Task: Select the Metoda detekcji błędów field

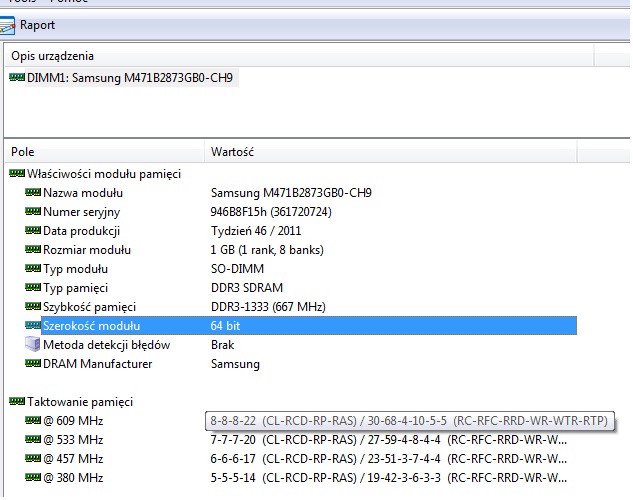Action: [107, 345]
